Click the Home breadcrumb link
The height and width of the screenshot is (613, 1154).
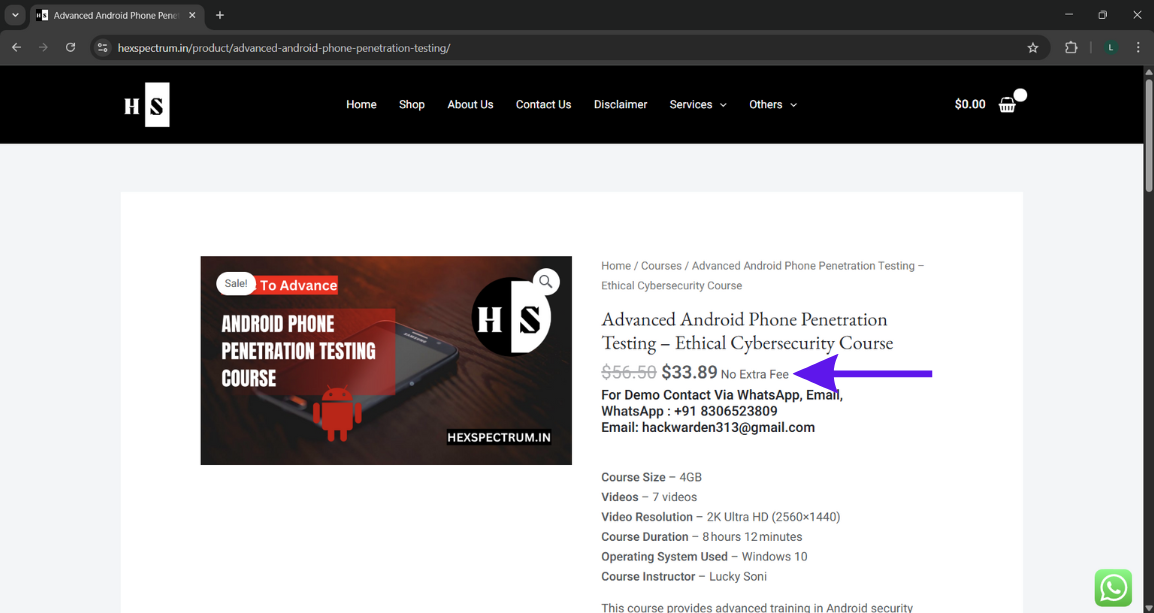(x=616, y=266)
